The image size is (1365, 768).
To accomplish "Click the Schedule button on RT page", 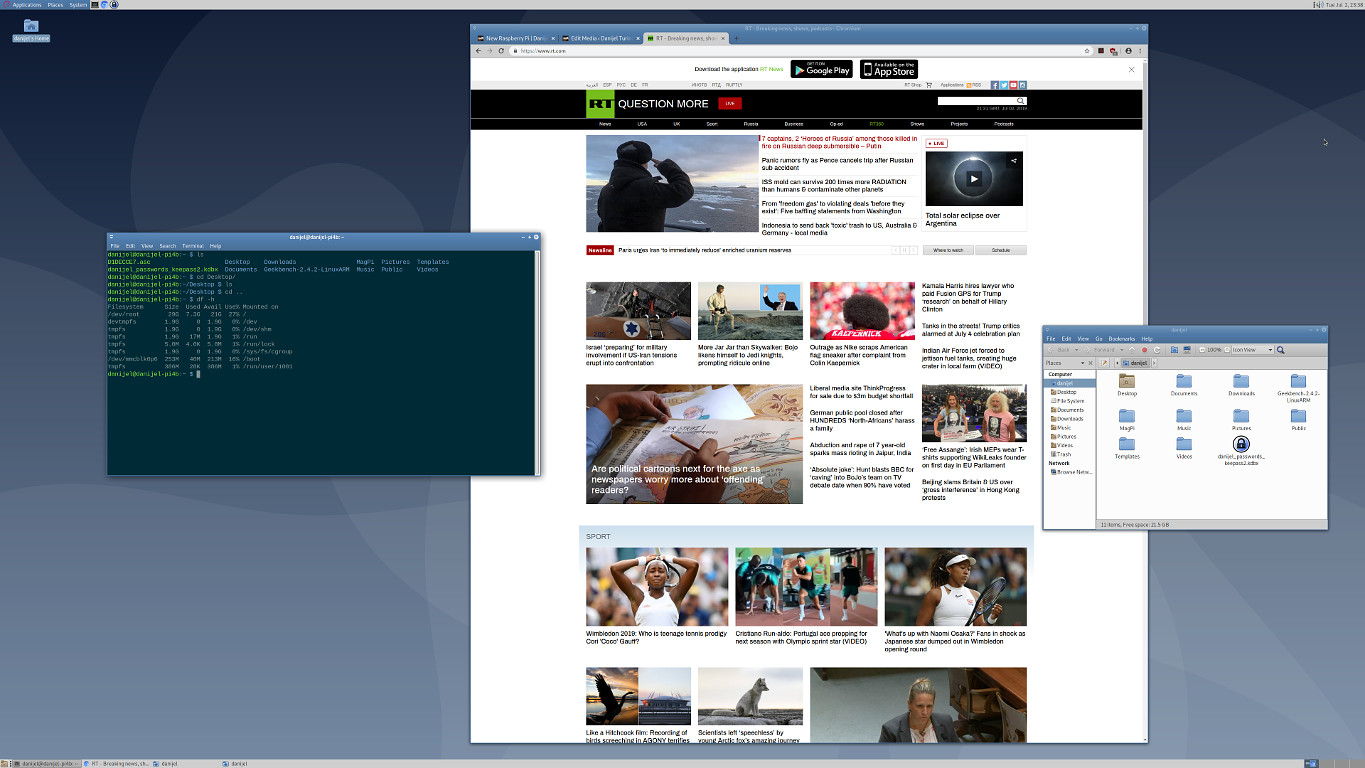I will pos(1000,250).
